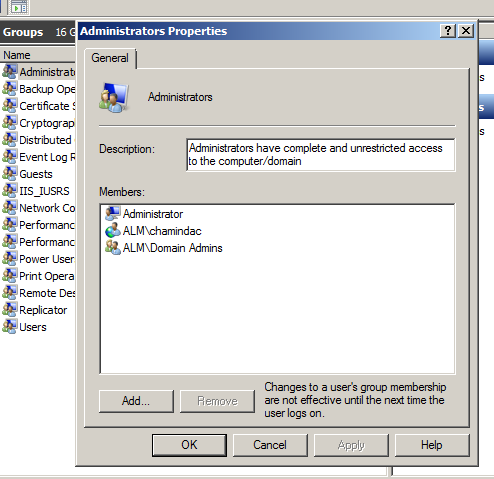
Task: Select the Cryptographic Operators row
Action: coord(38,123)
